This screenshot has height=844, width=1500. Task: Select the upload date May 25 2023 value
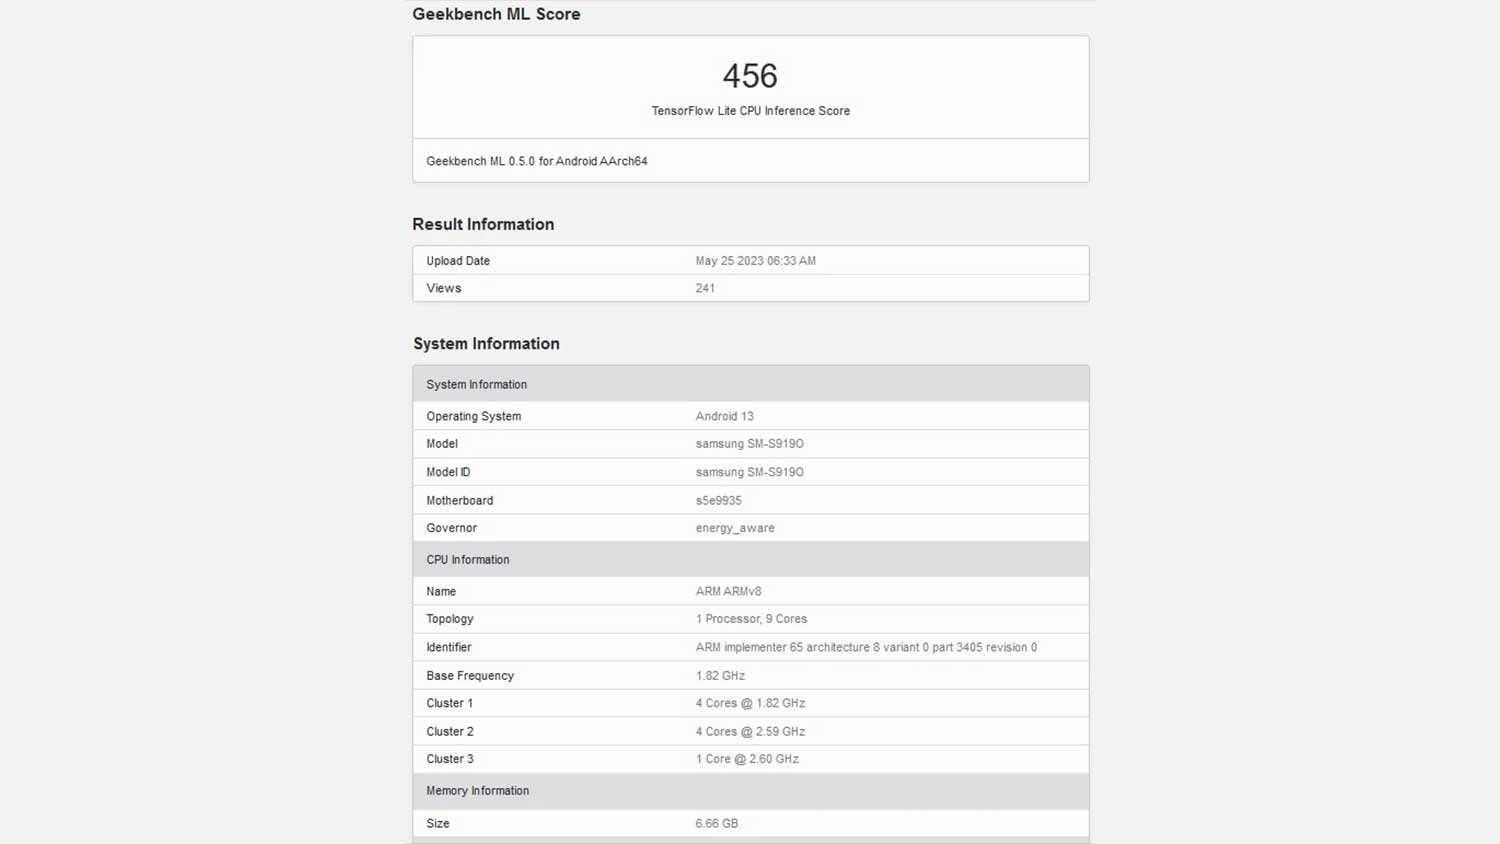[755, 261]
